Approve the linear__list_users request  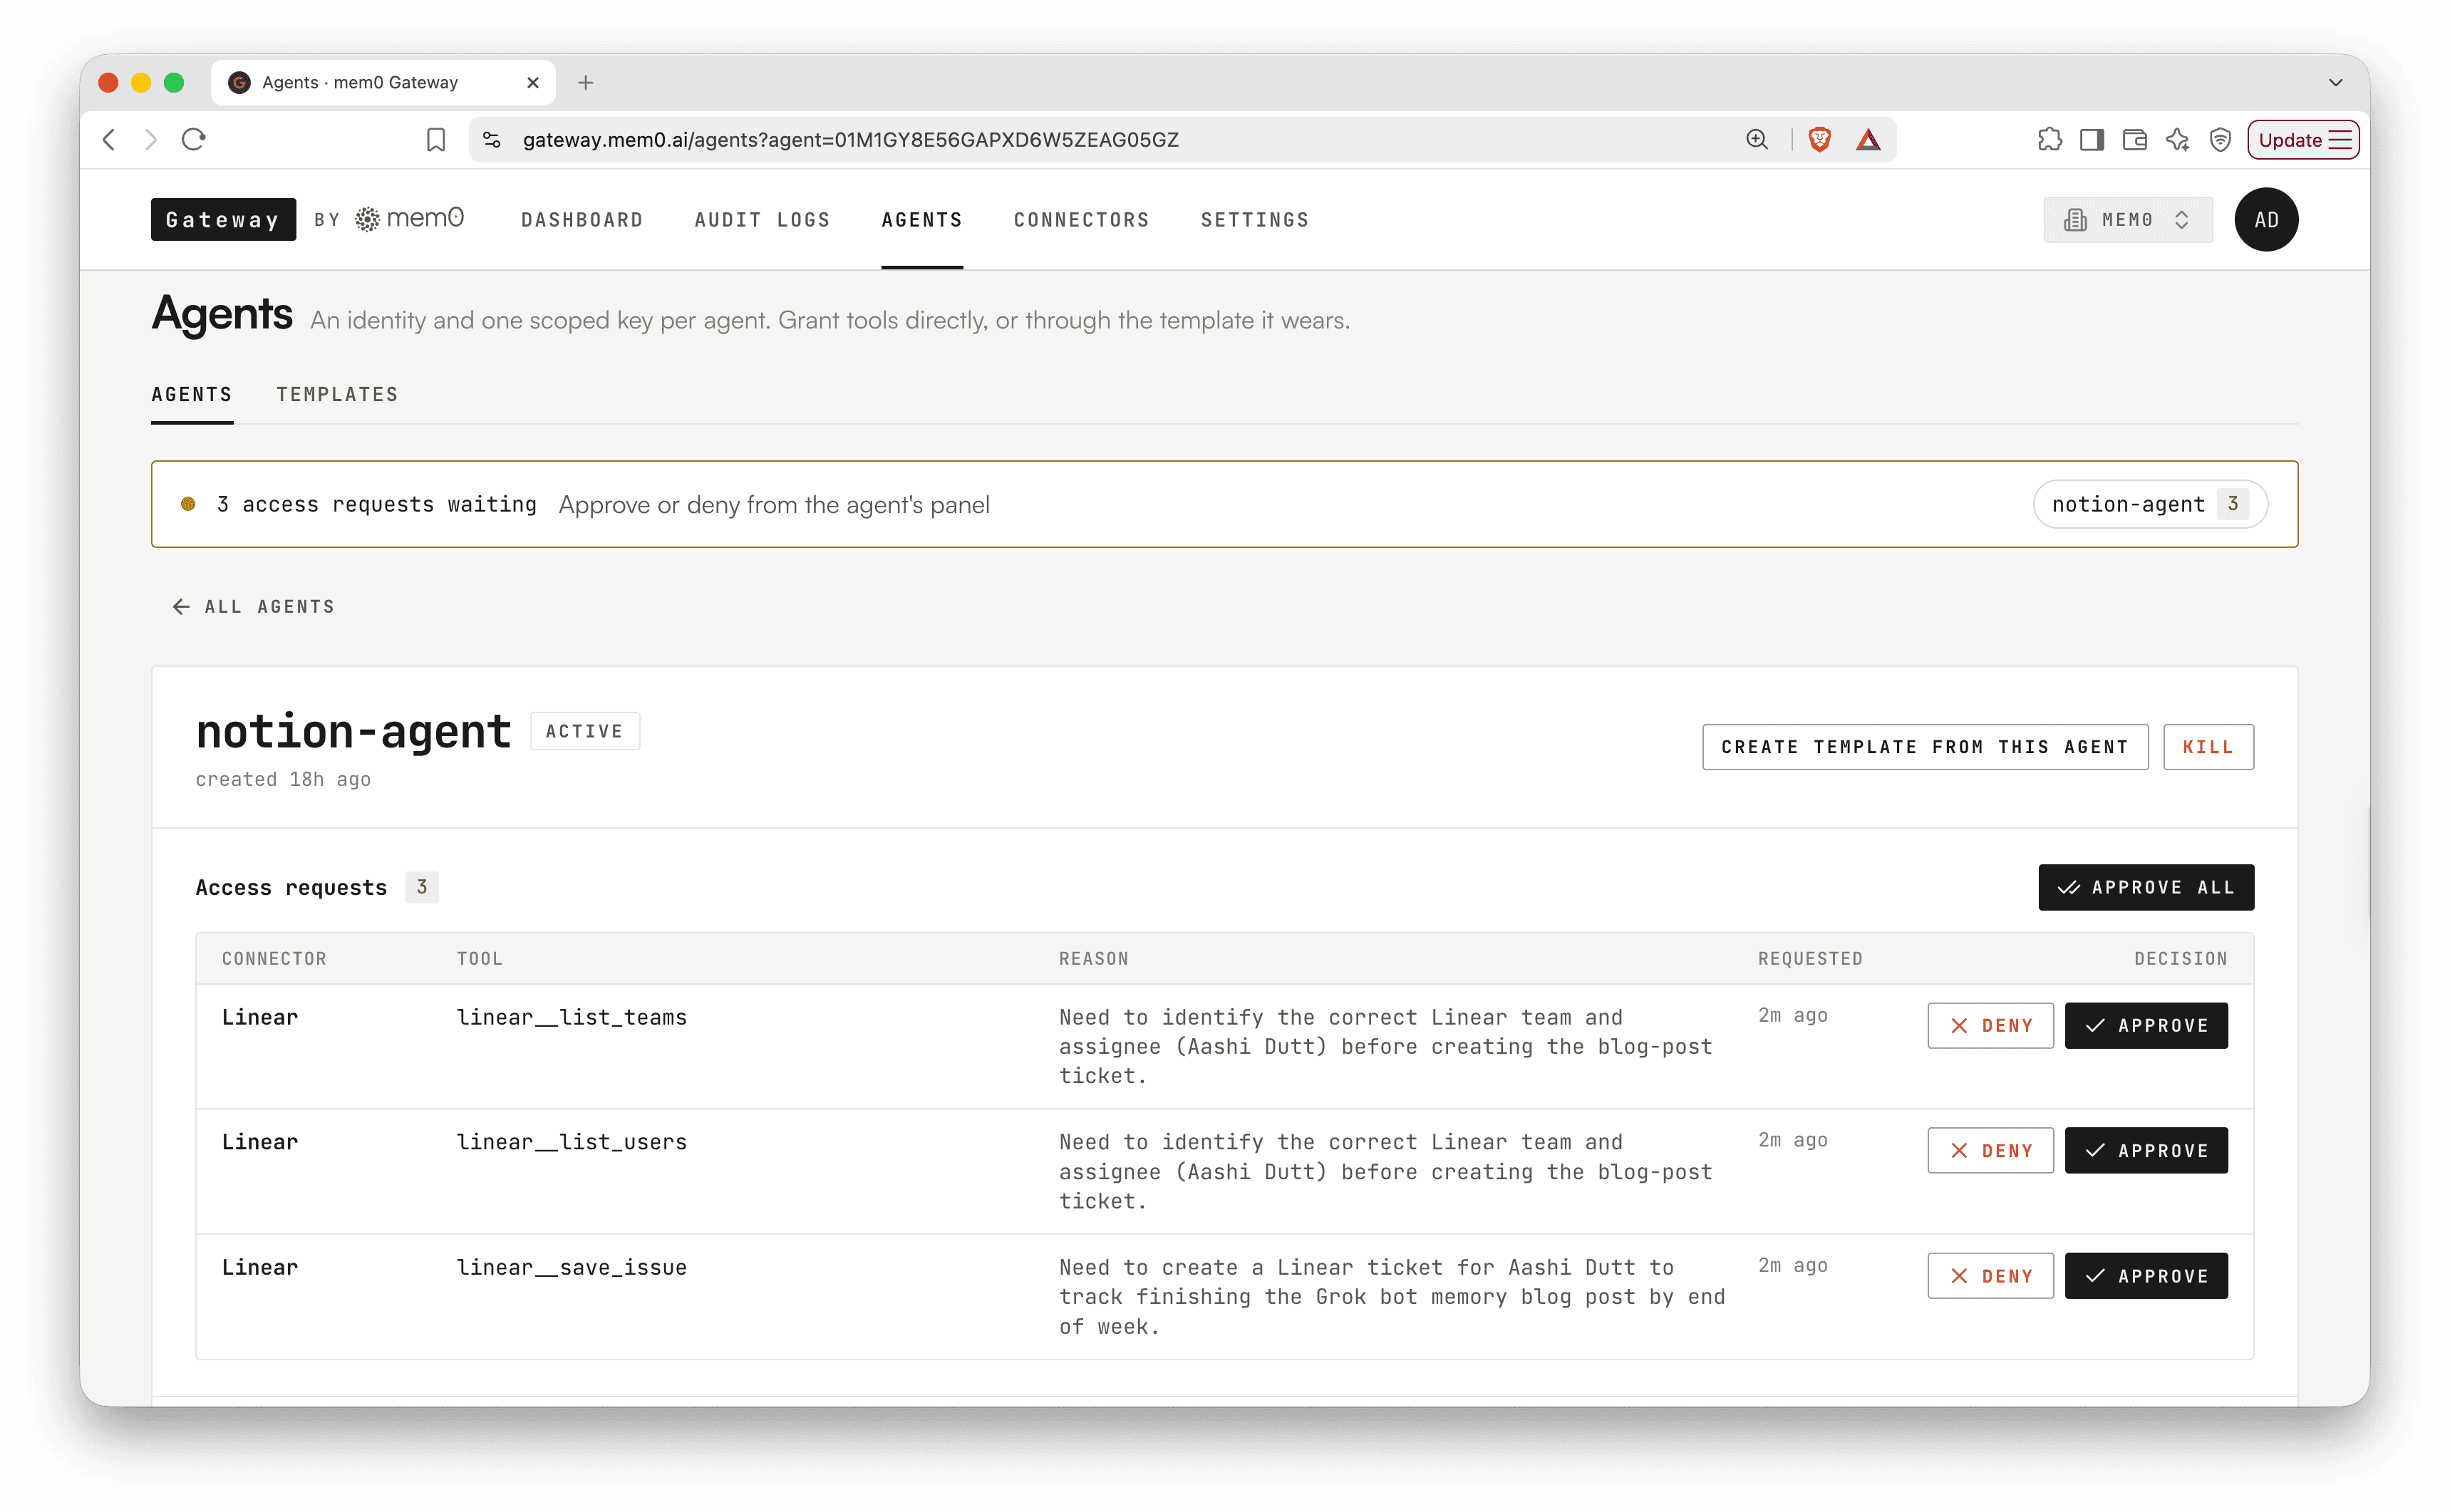pyautogui.click(x=2146, y=1151)
